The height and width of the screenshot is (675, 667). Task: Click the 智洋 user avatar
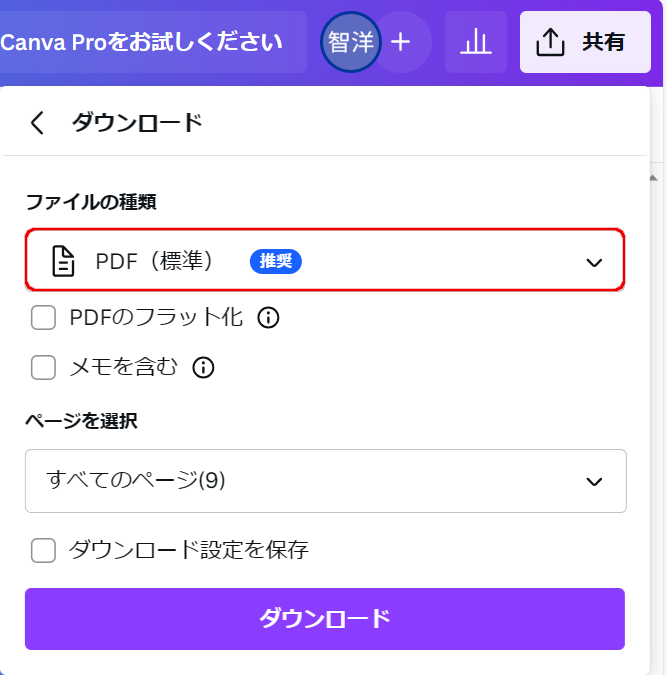click(x=351, y=42)
